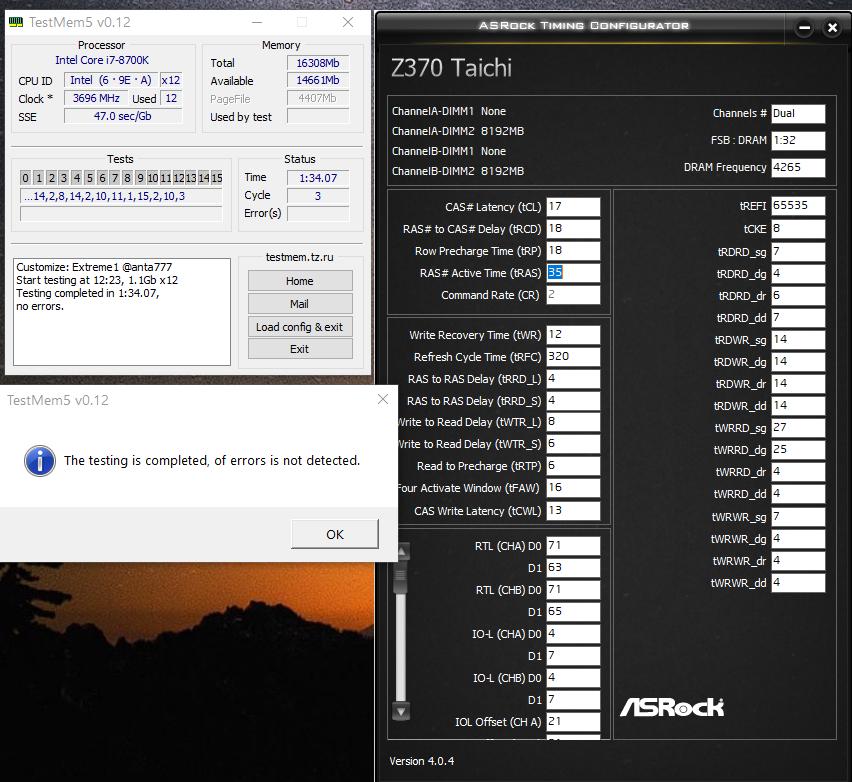Click the Time status field showing 1:34.07
This screenshot has height=782, width=852.
coord(318,178)
